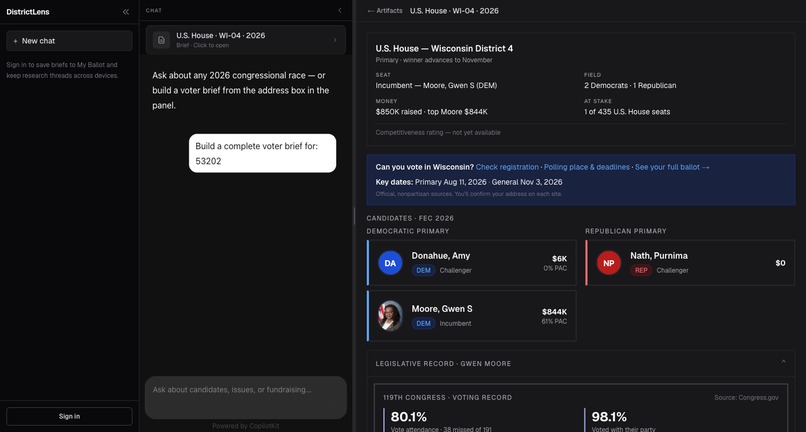Click the 'U.S. House — Wisconsin District 4' heading
Viewport: 806px width, 432px height.
[x=444, y=48]
